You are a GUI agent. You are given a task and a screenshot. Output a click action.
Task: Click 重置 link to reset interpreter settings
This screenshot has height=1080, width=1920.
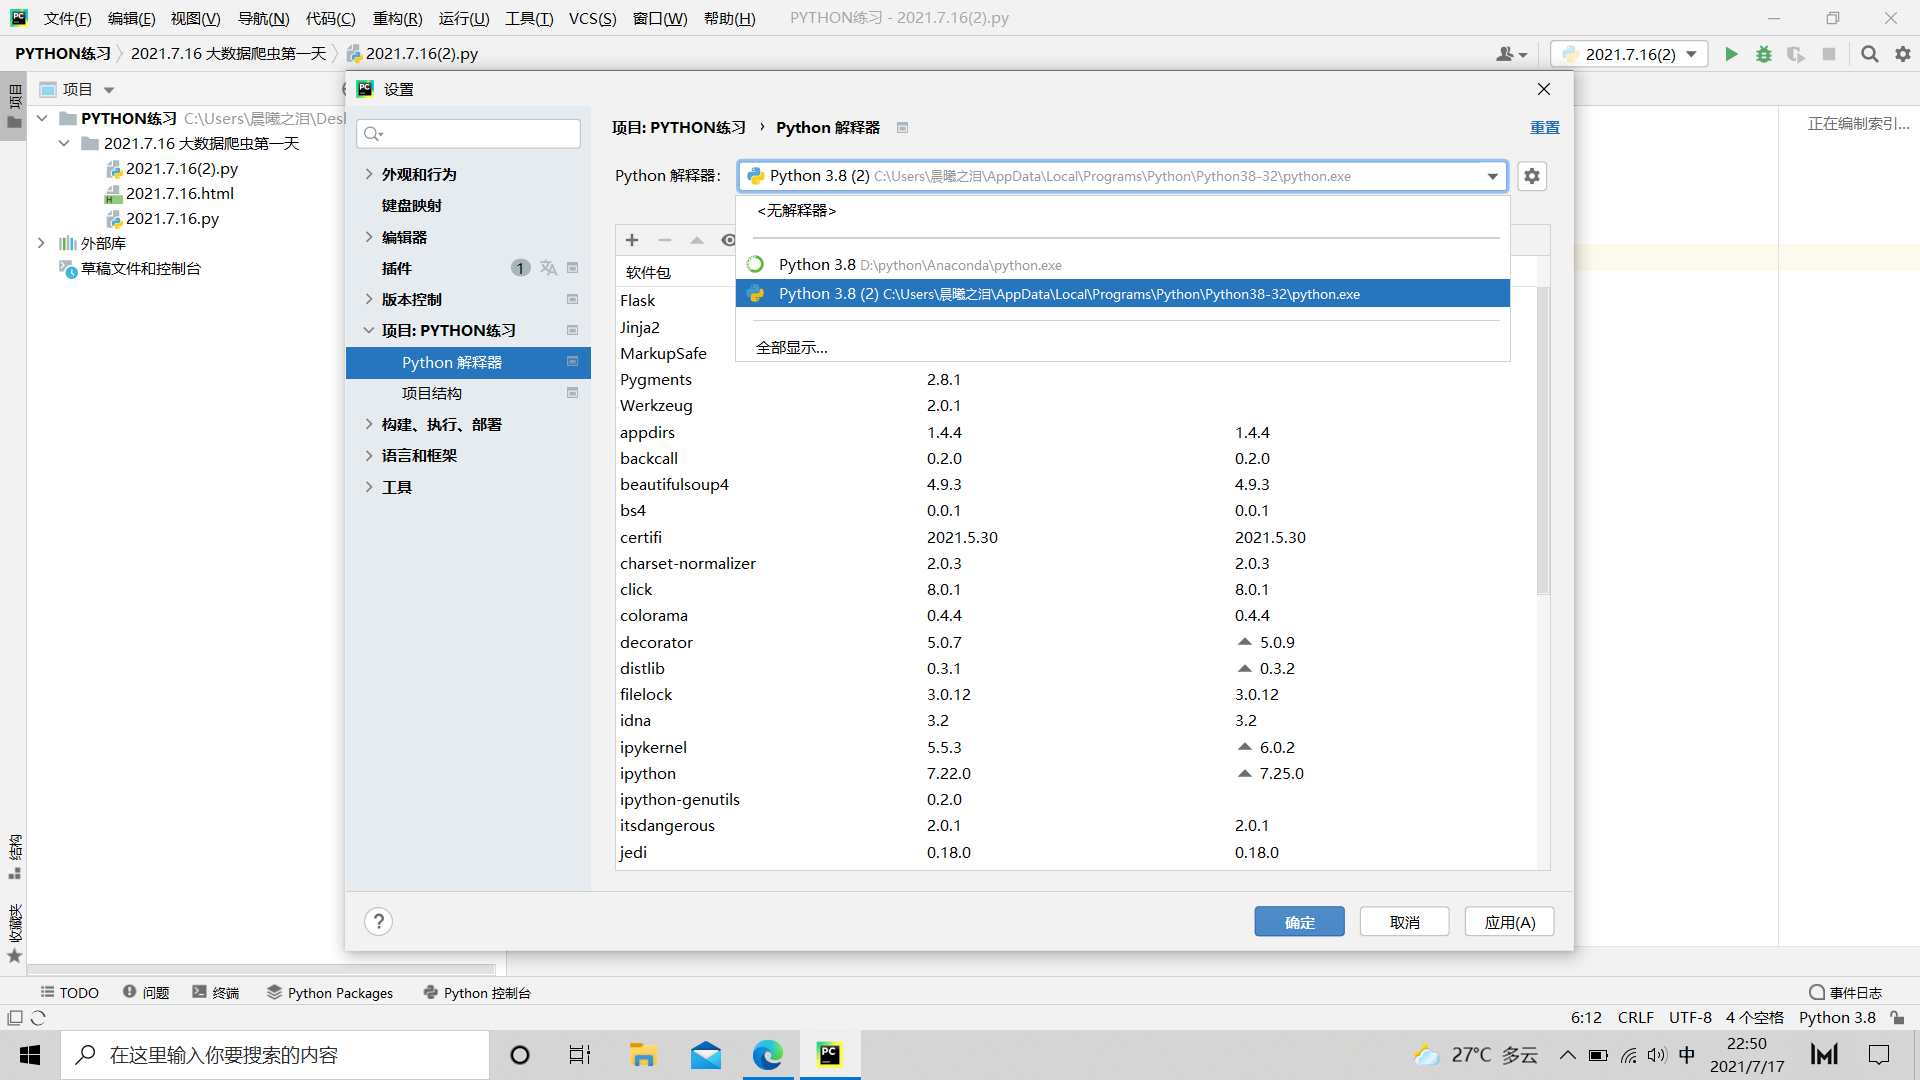coord(1544,127)
